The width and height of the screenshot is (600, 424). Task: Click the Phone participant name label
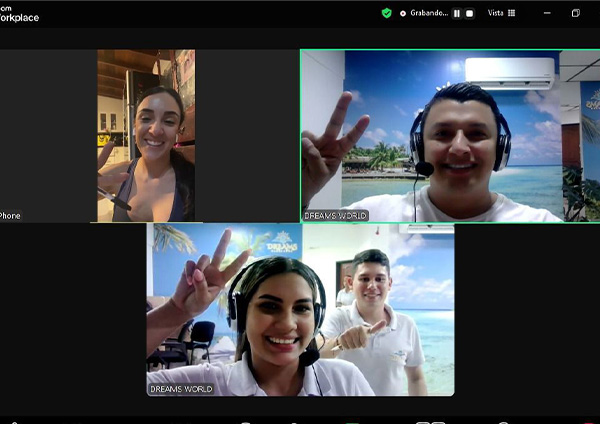(10, 215)
